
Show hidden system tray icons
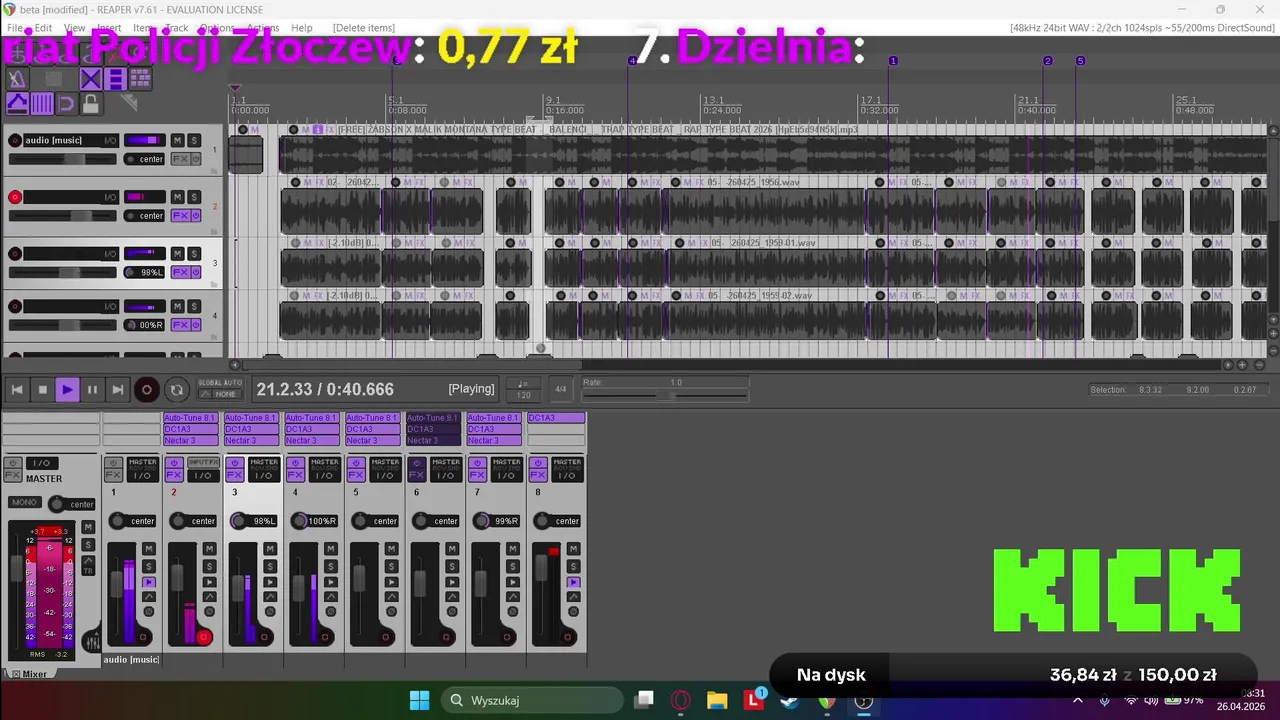1078,700
